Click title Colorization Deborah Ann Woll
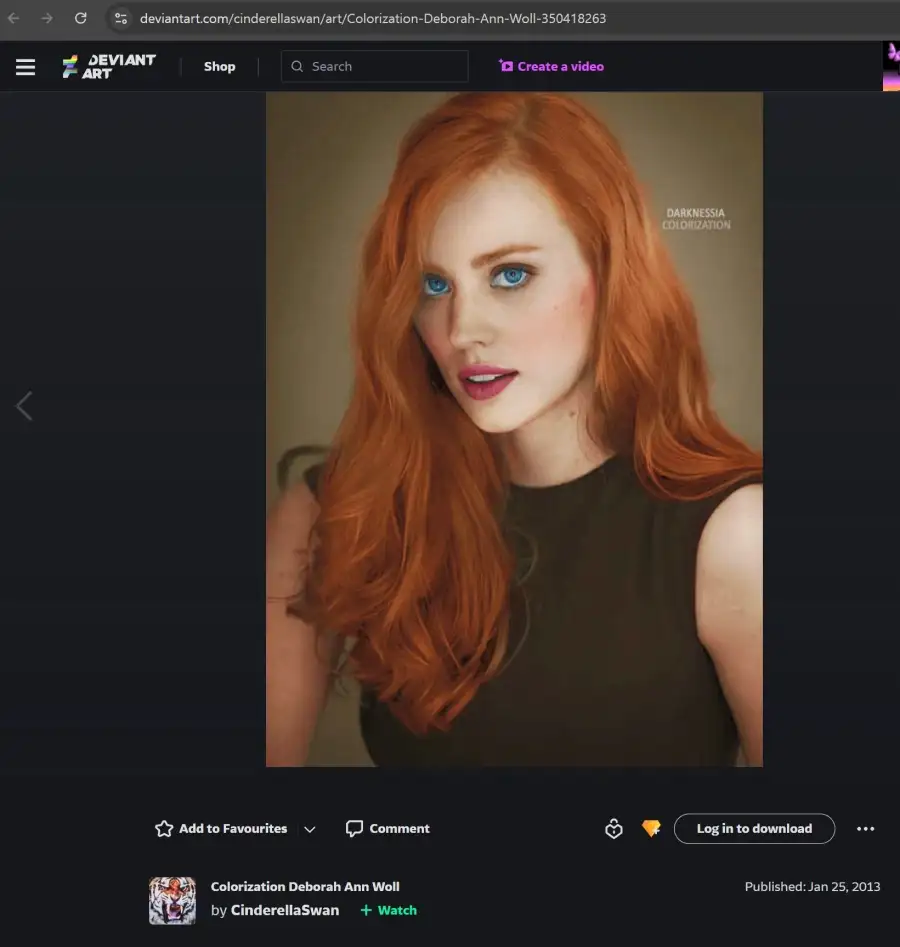 pyautogui.click(x=305, y=887)
